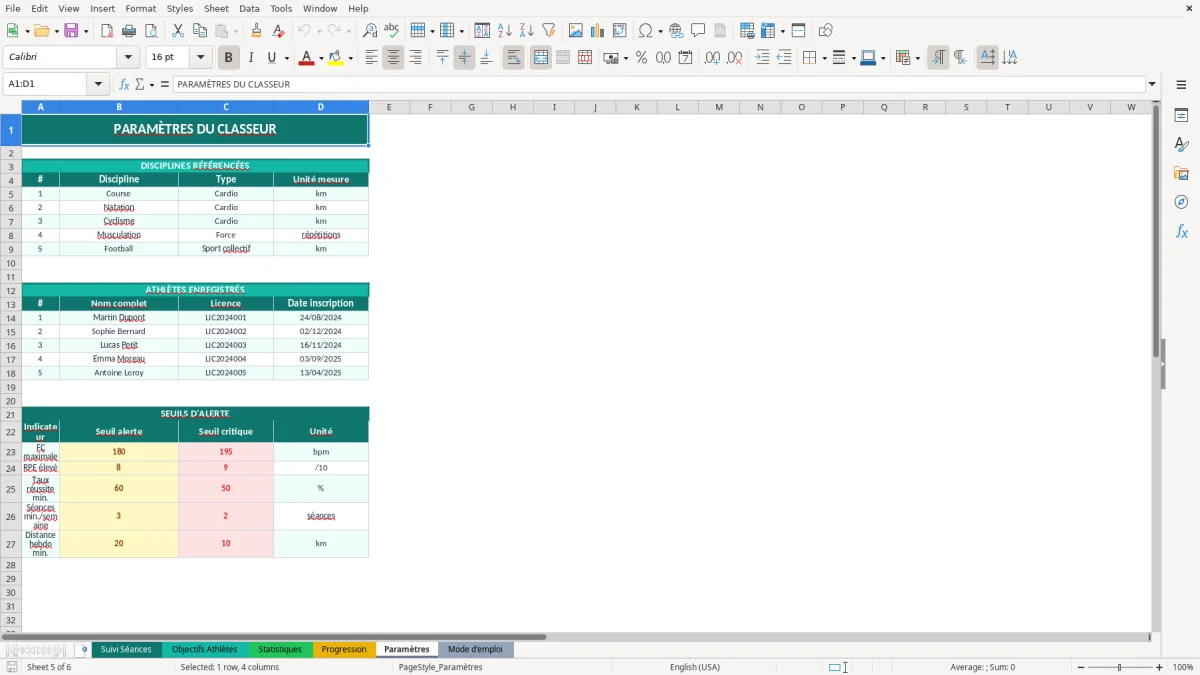Toggle Align Right
Image resolution: width=1200 pixels, height=675 pixels.
click(x=415, y=58)
